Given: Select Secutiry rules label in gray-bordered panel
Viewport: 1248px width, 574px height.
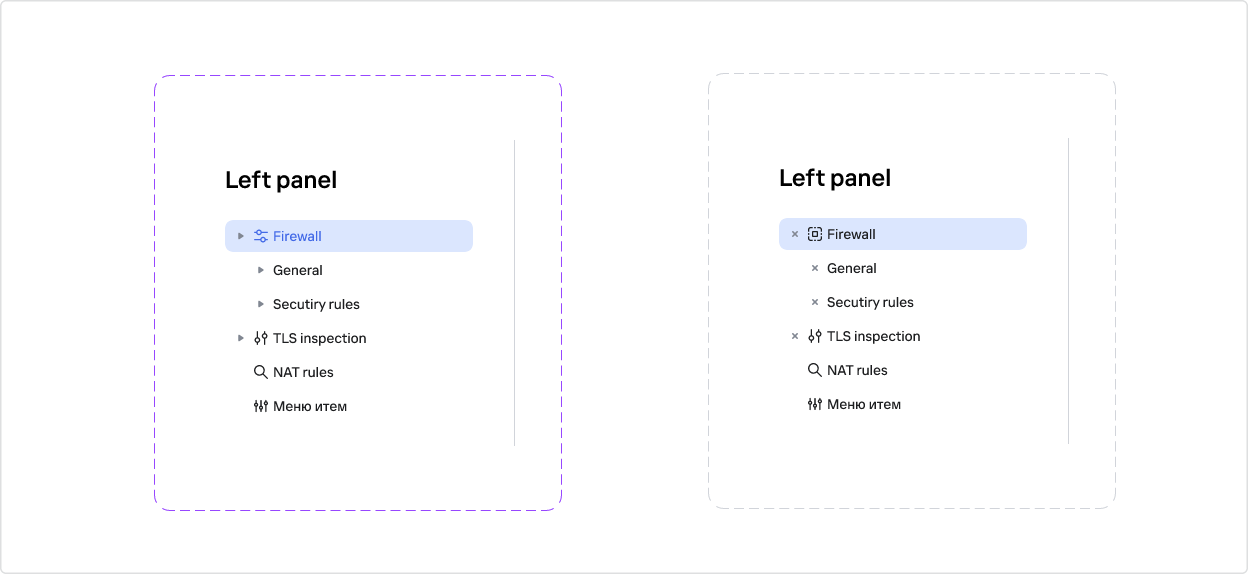Looking at the screenshot, I should click(870, 302).
